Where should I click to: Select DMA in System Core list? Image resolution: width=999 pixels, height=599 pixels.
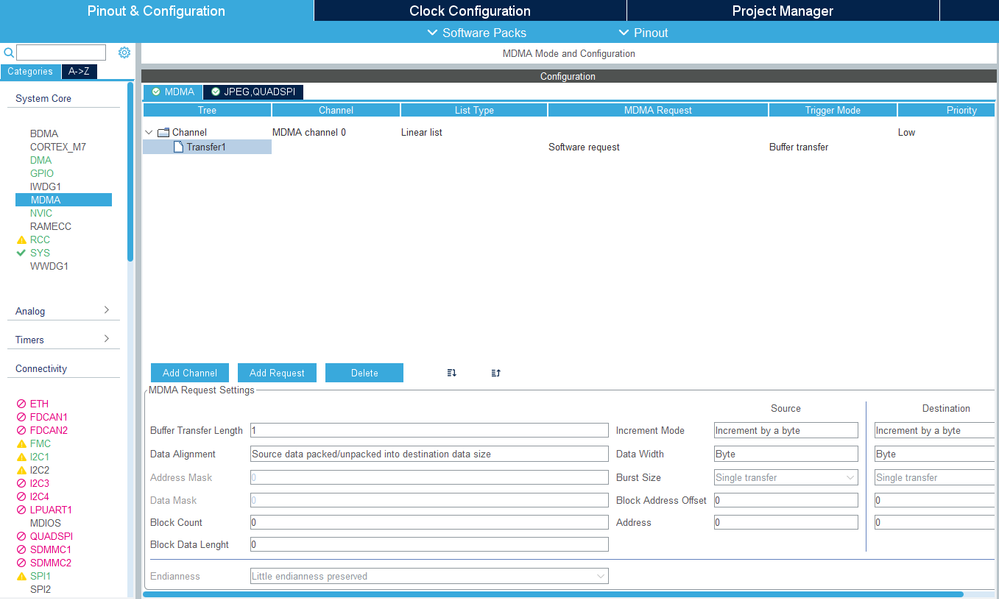41,160
